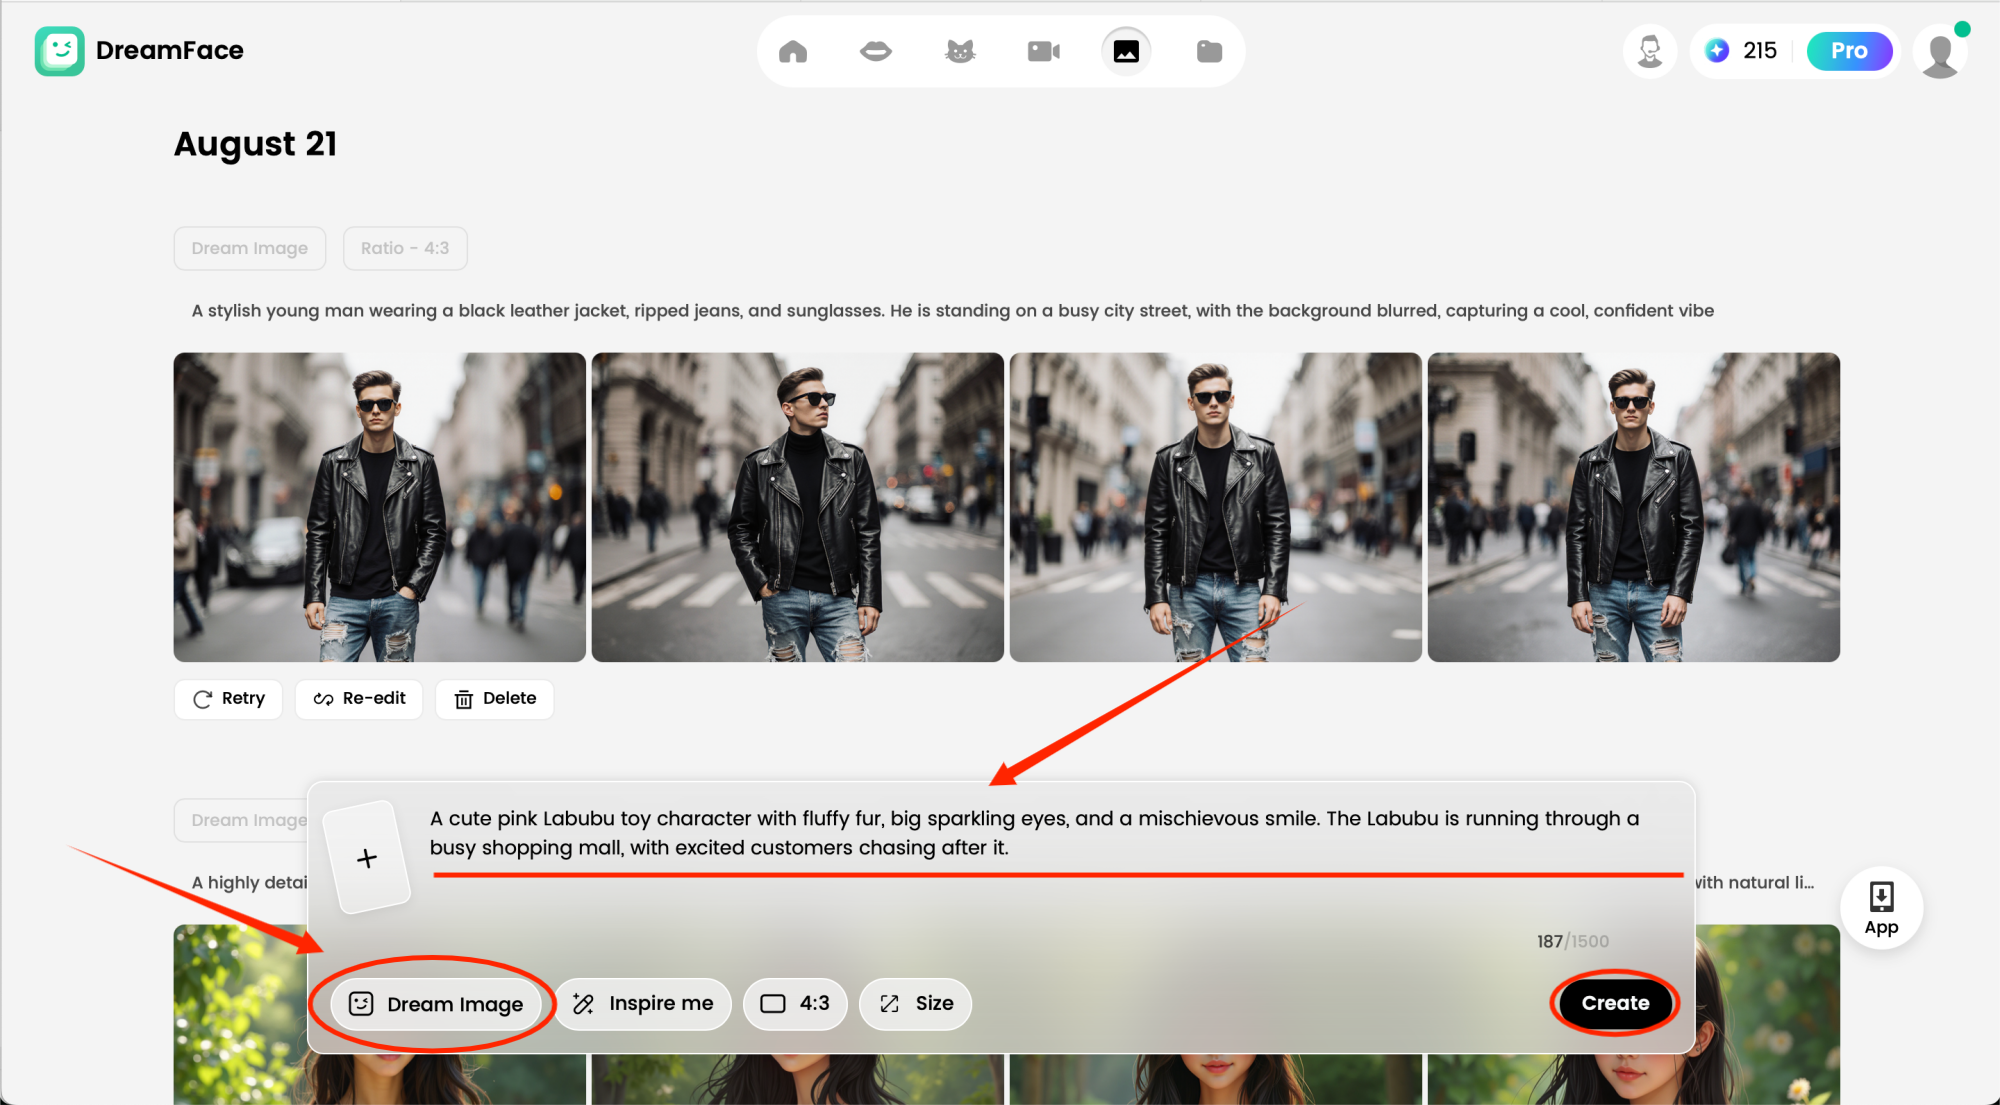The image size is (2000, 1105).
Task: Click the Pro upgrade badge
Action: point(1849,51)
